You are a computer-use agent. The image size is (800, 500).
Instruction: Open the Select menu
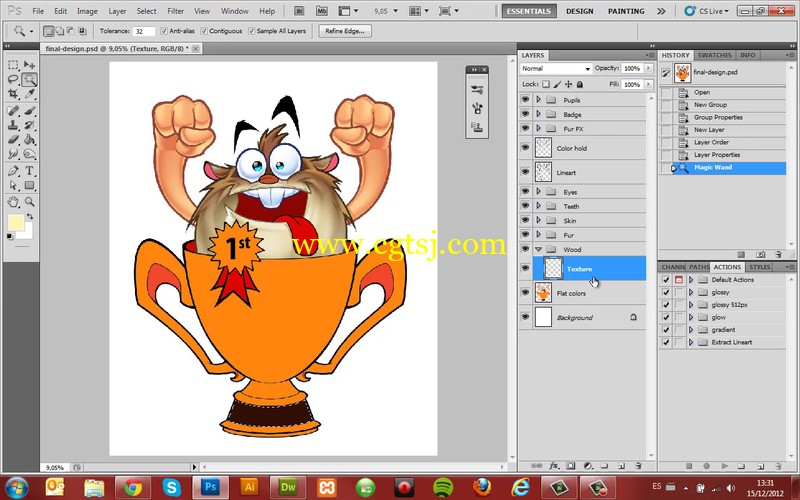pyautogui.click(x=146, y=11)
